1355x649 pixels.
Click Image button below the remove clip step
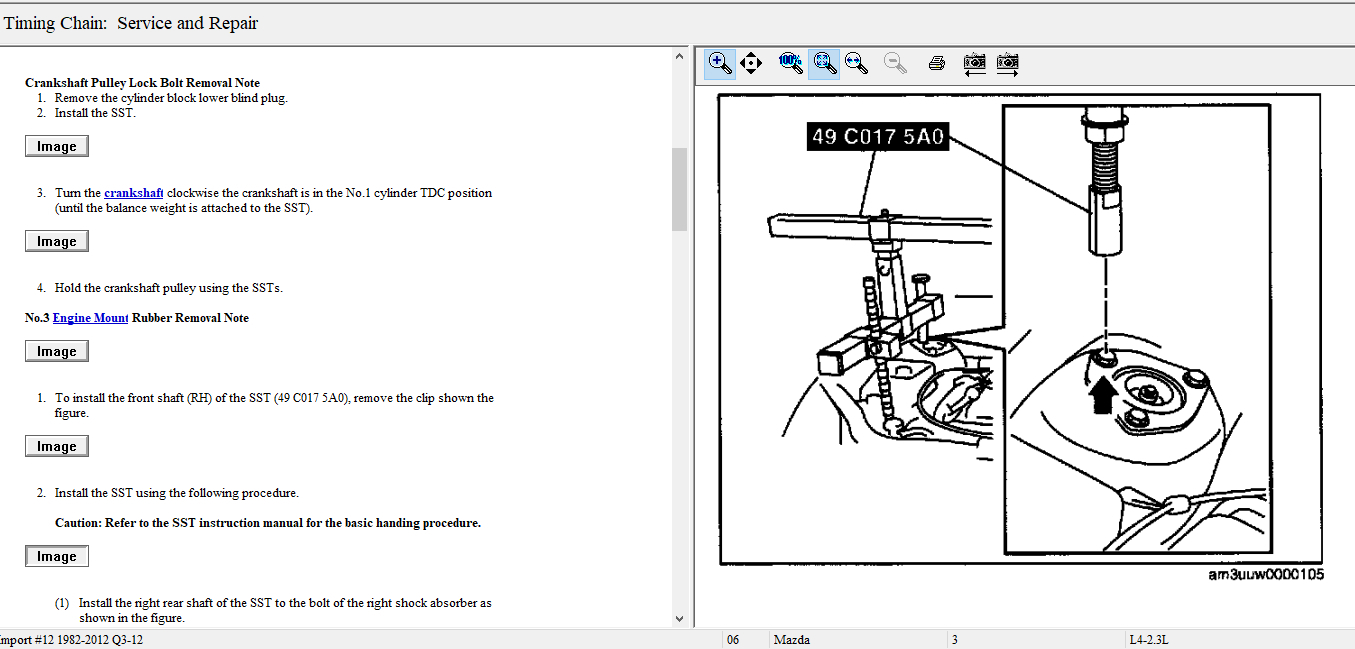pos(57,447)
